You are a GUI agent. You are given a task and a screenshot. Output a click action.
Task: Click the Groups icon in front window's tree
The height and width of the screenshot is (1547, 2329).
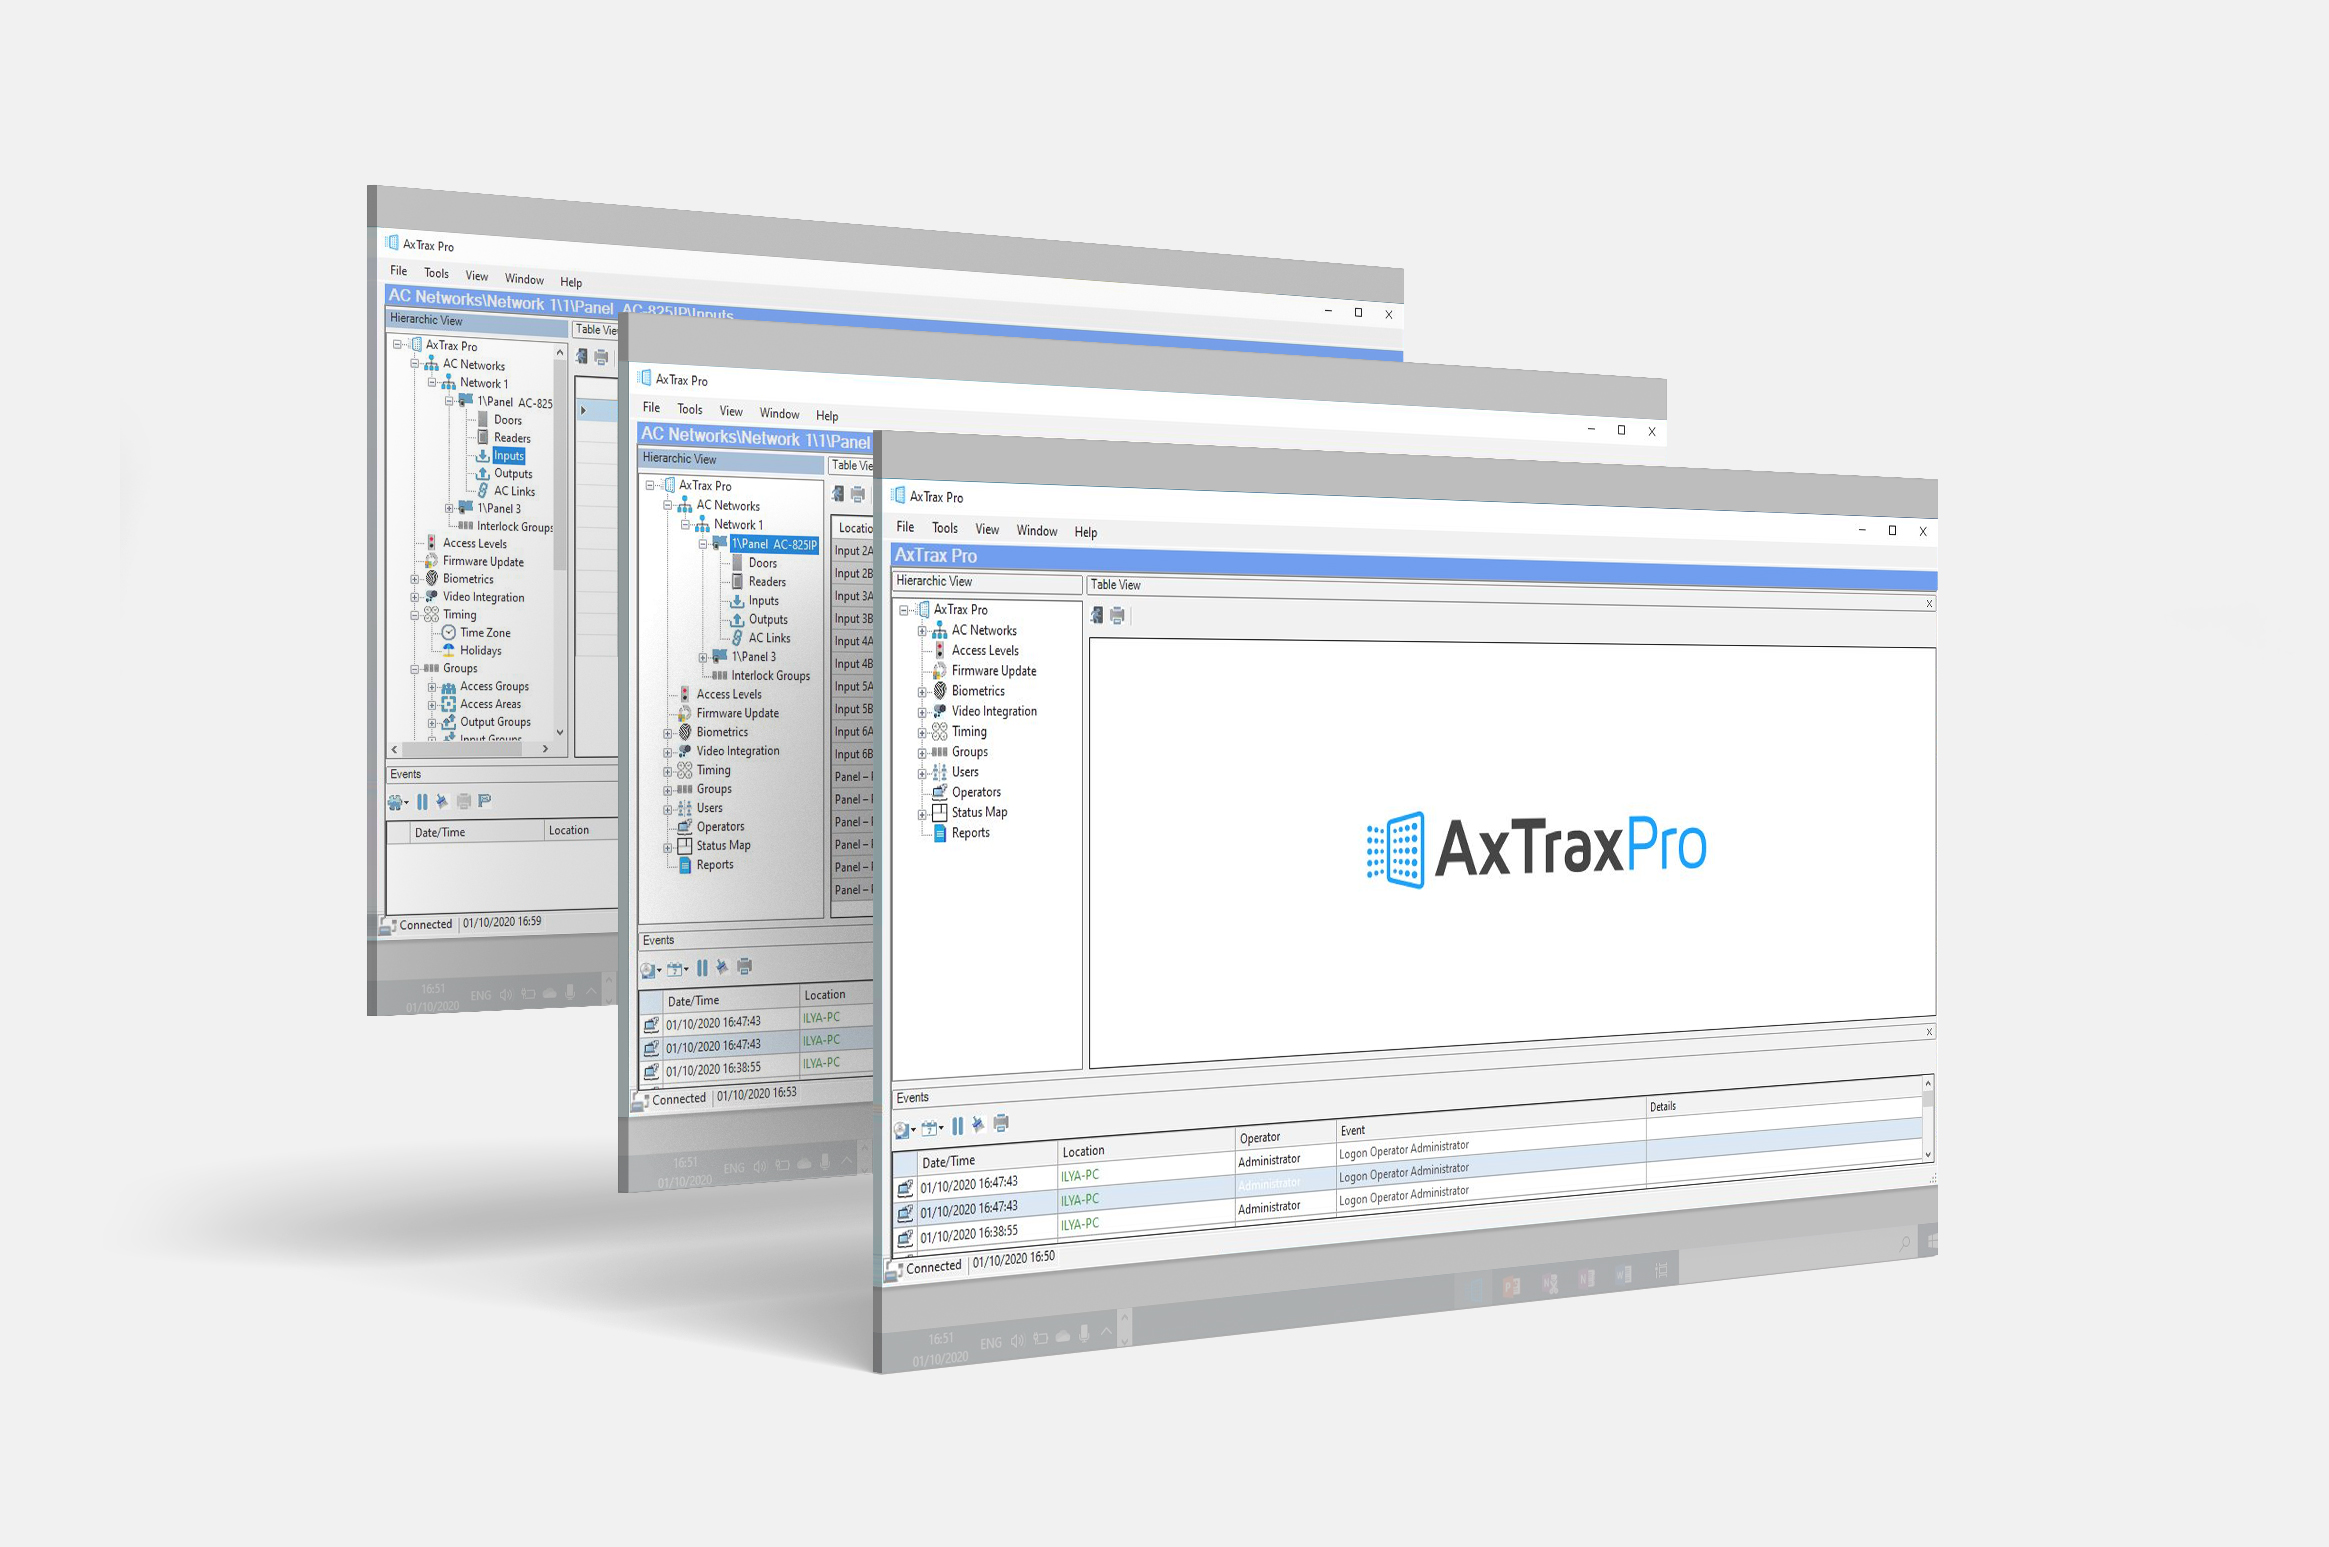tap(939, 752)
